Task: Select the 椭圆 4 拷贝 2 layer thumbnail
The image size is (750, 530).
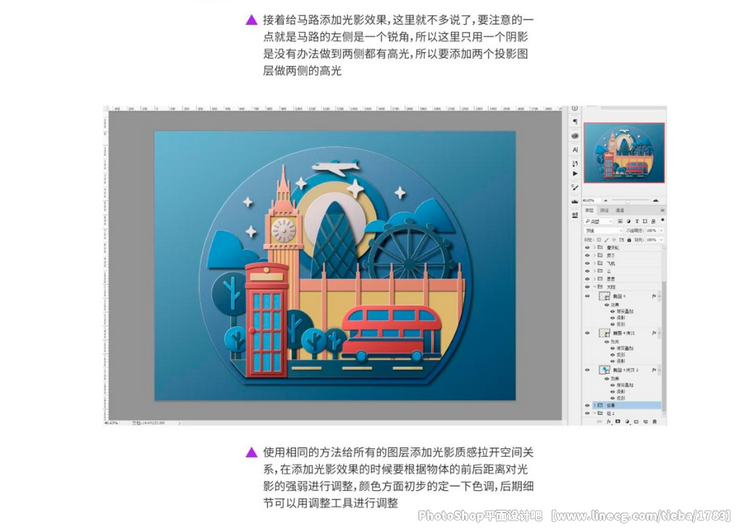Action: (x=604, y=370)
